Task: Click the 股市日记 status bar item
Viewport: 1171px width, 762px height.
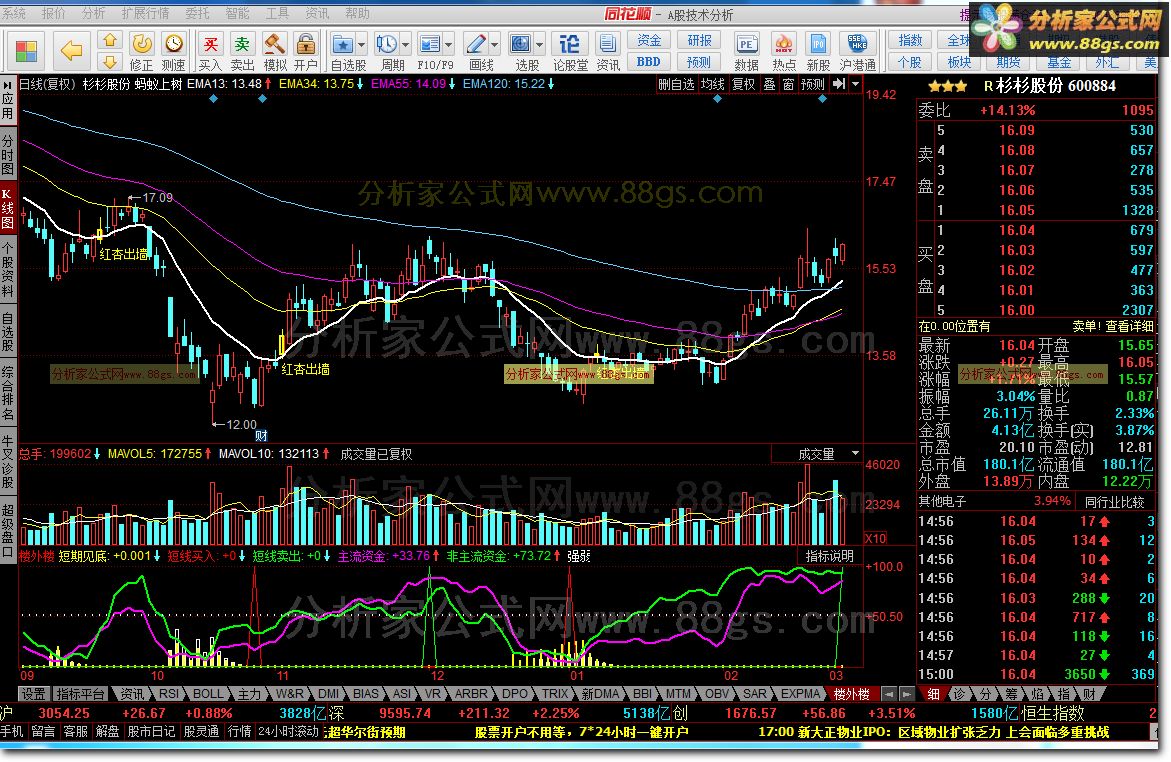Action: tap(151, 732)
